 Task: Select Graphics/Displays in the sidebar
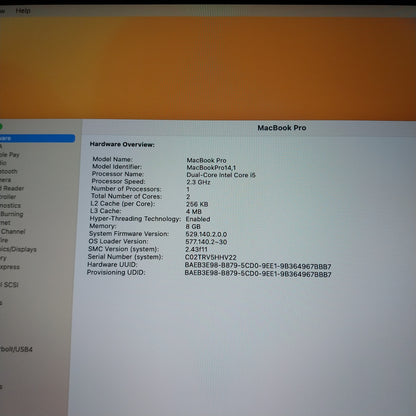point(18,249)
